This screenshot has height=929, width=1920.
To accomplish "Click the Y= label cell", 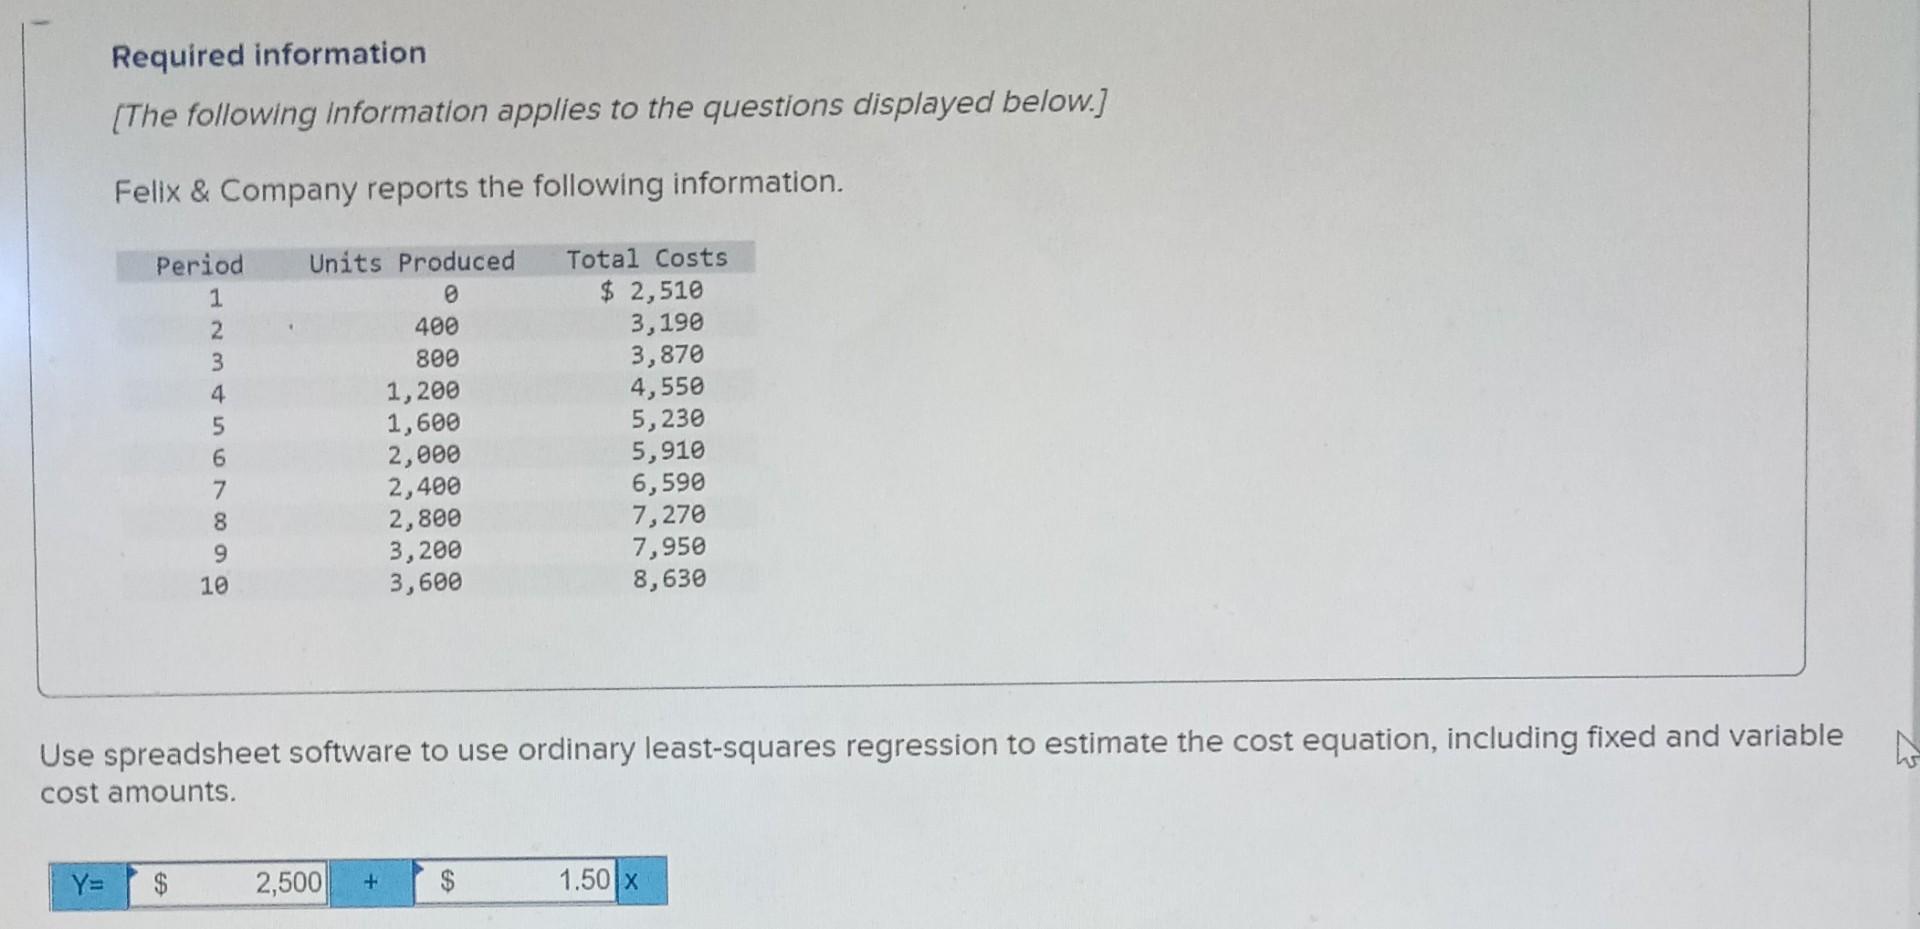I will pyautogui.click(x=88, y=883).
